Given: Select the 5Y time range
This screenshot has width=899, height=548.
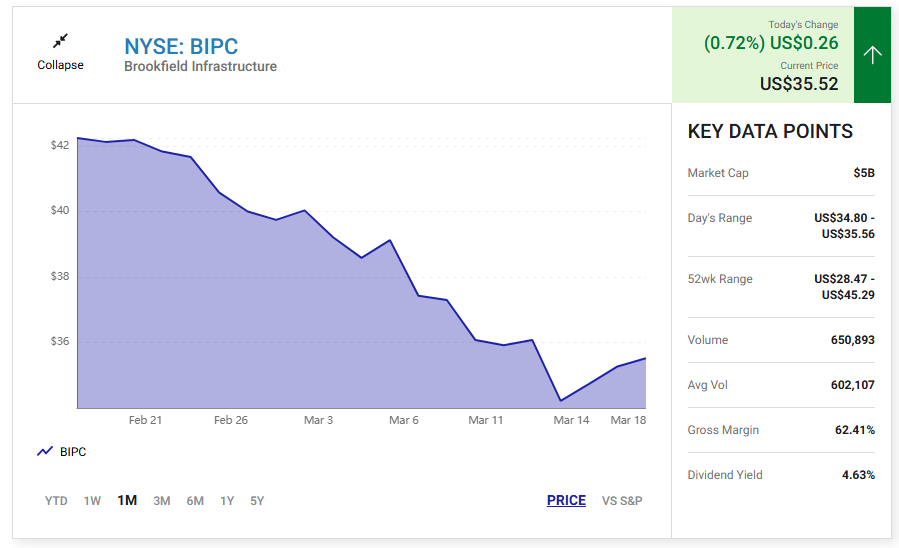Looking at the screenshot, I should [x=257, y=500].
